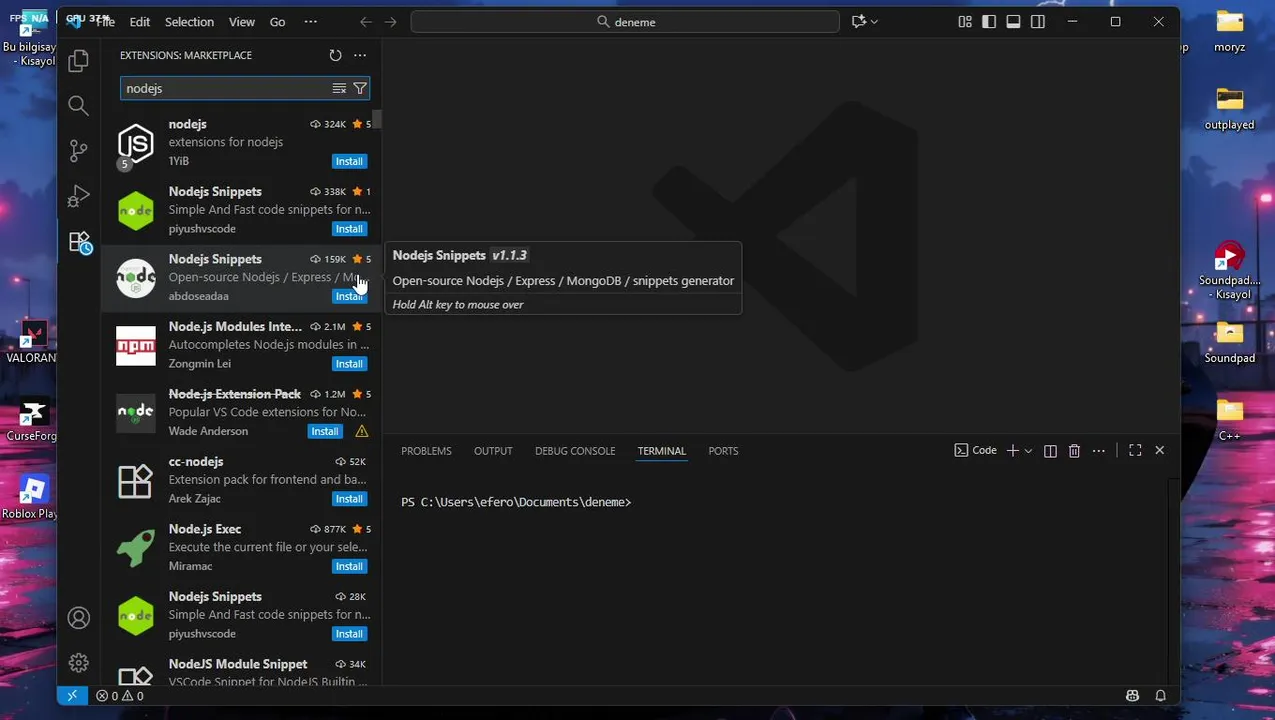1275x720 pixels.
Task: Toggle bottom panel visibility
Action: [x=1013, y=21]
